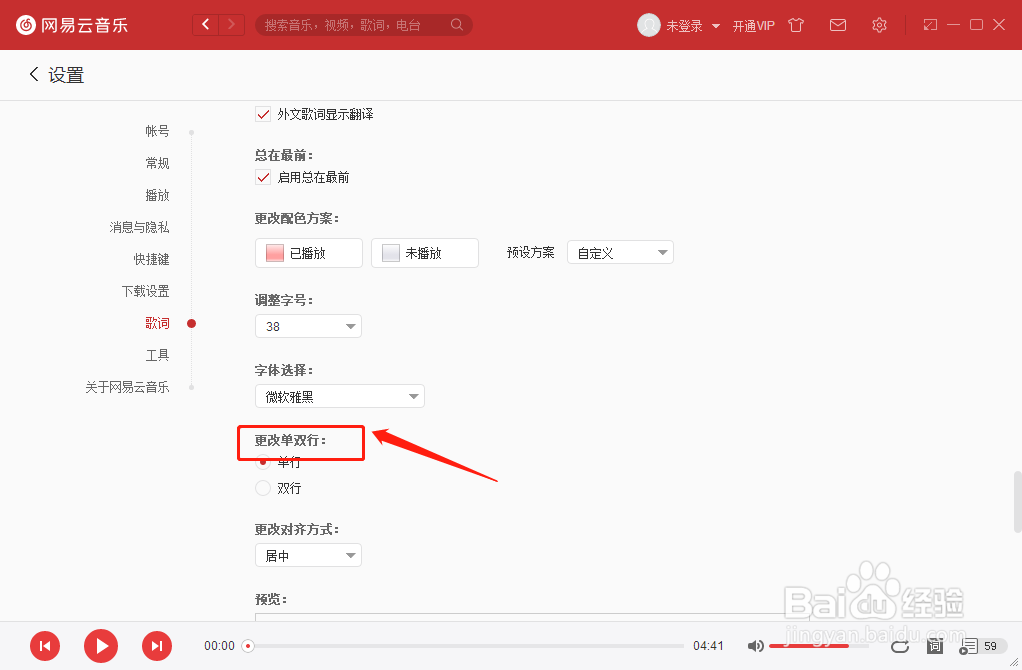Click the 开通VIP link
The width and height of the screenshot is (1022, 670).
(754, 24)
